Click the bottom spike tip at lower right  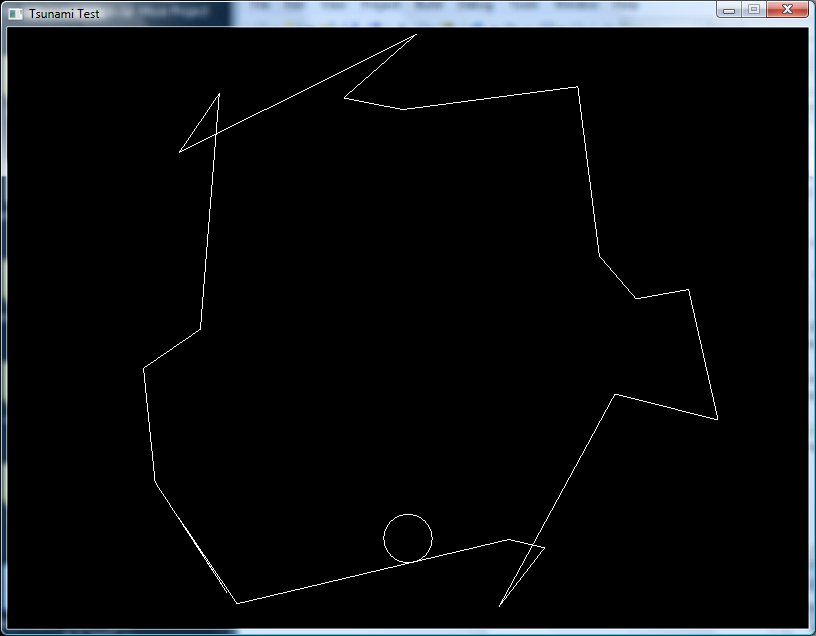point(500,606)
